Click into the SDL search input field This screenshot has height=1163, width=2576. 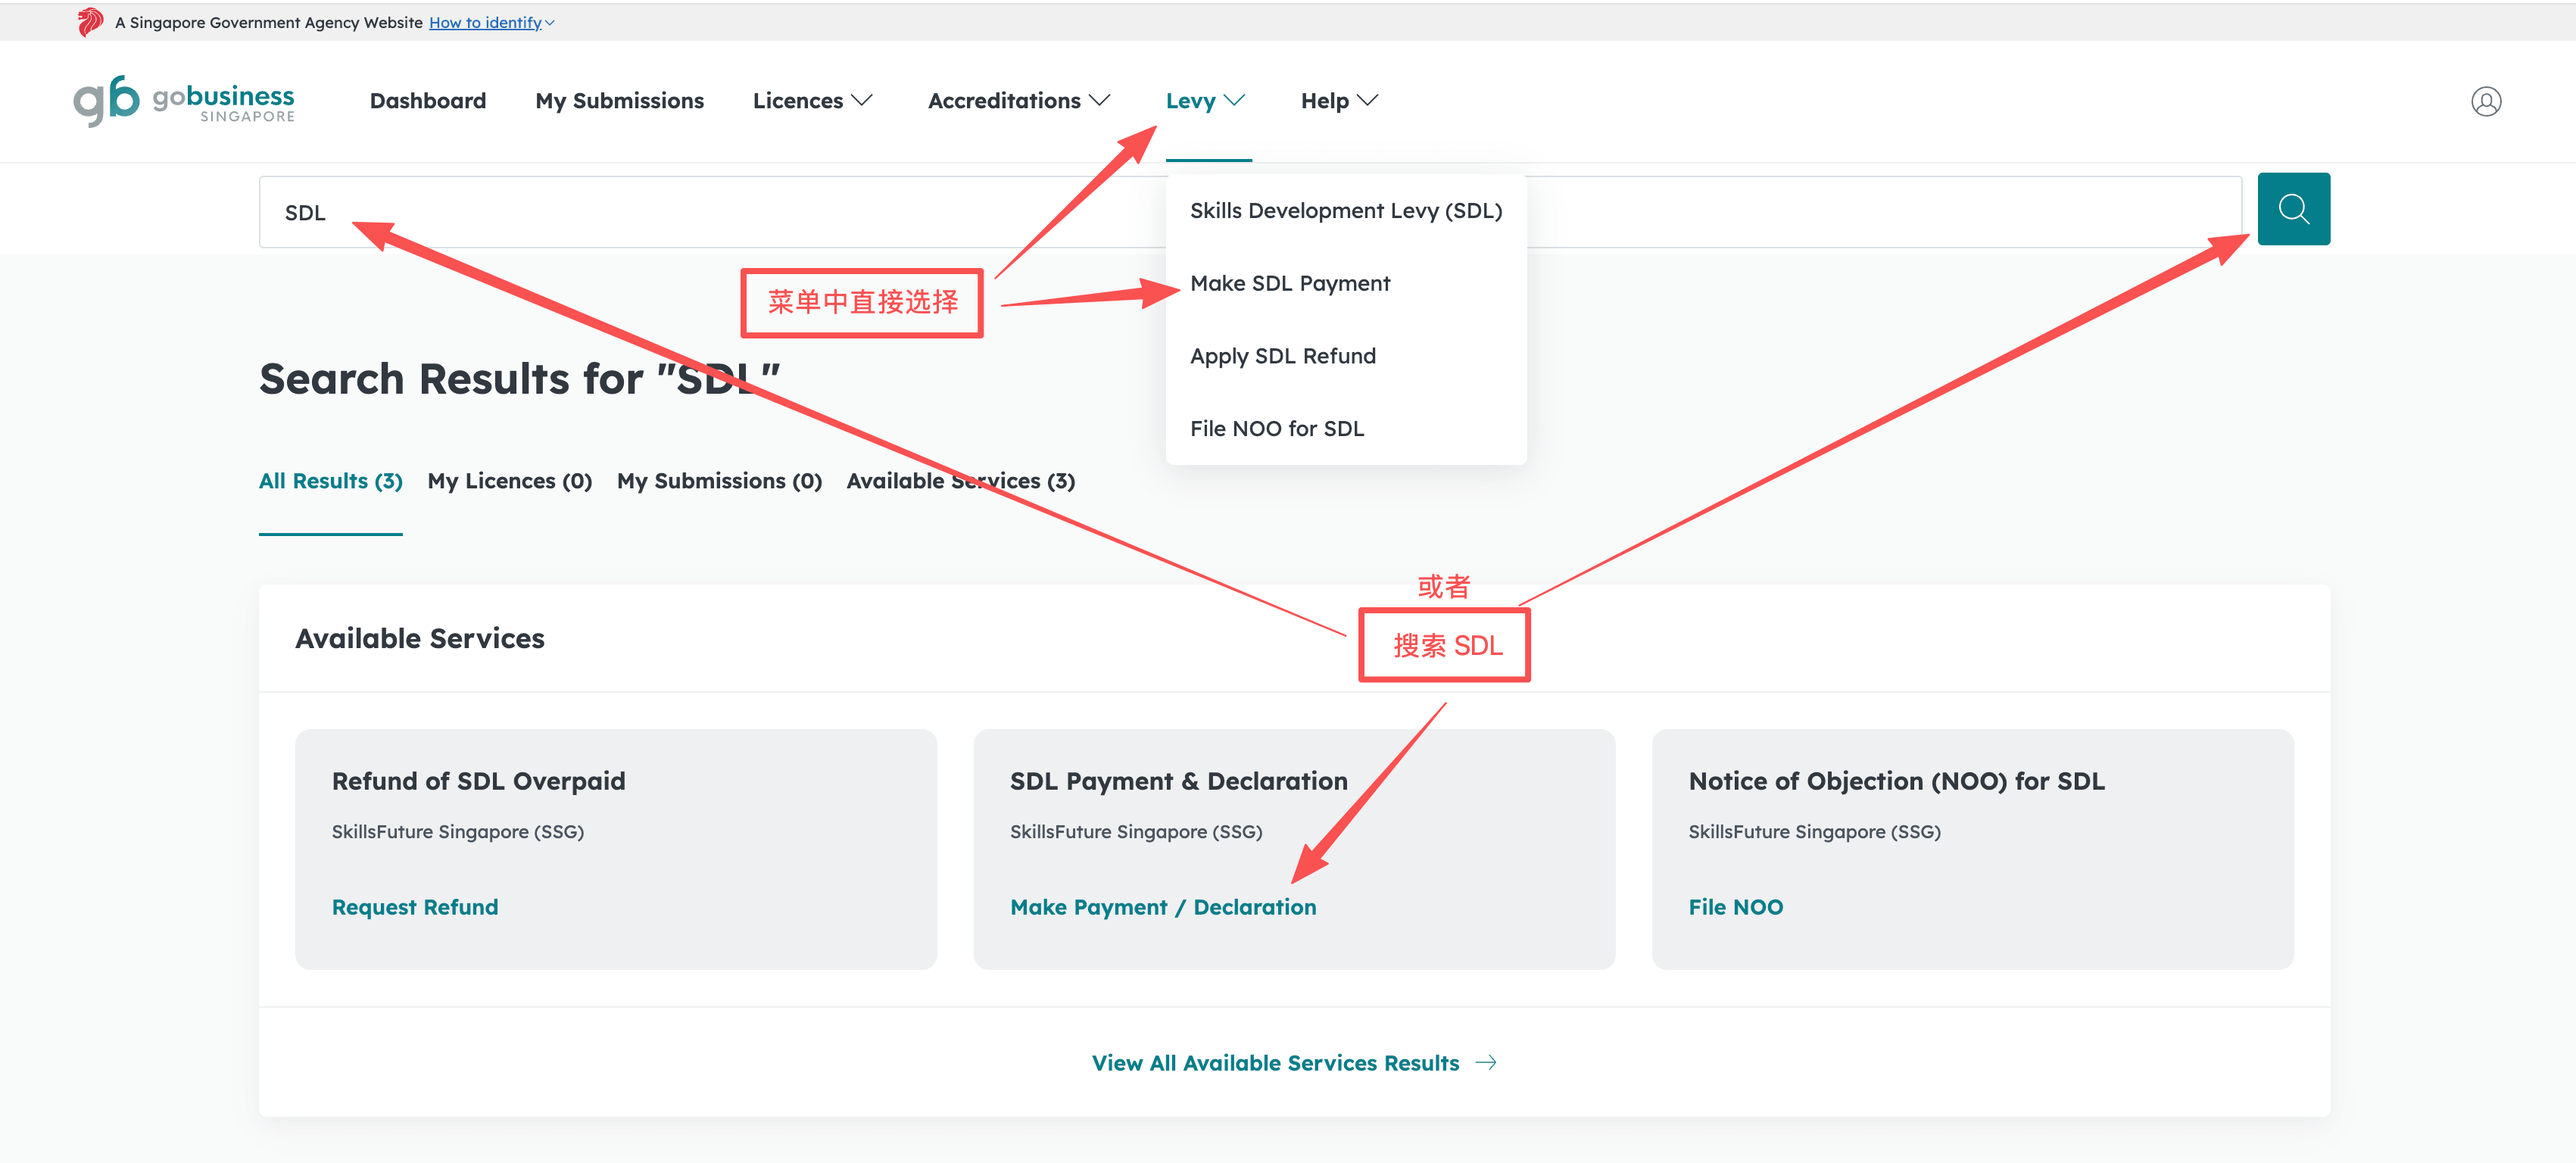(700, 212)
